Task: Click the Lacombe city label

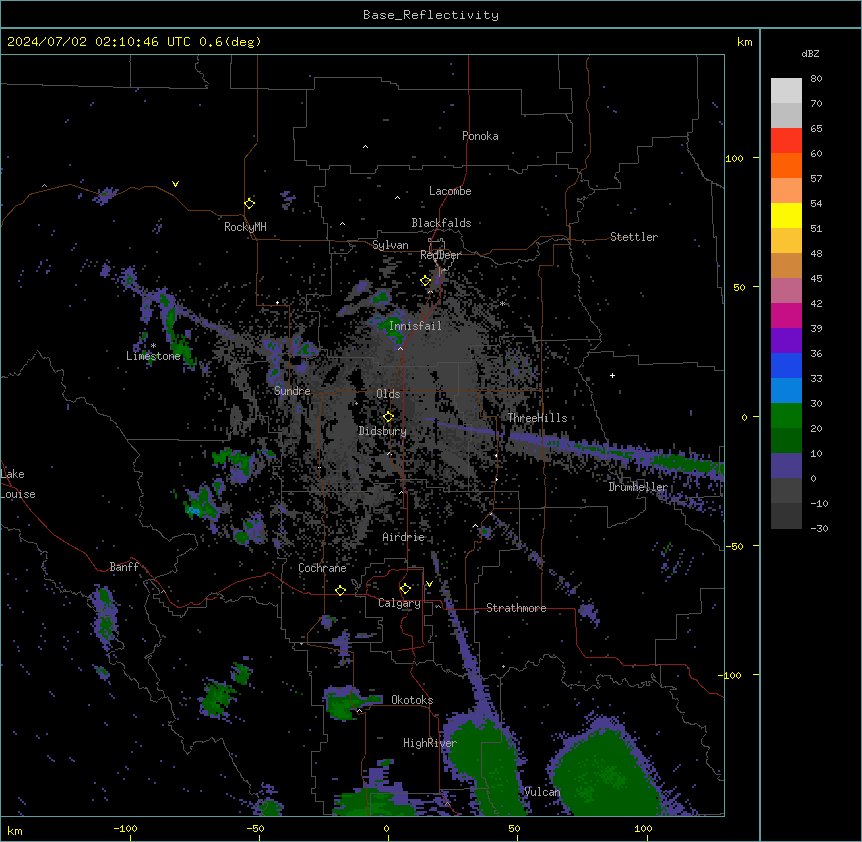Action: click(450, 191)
